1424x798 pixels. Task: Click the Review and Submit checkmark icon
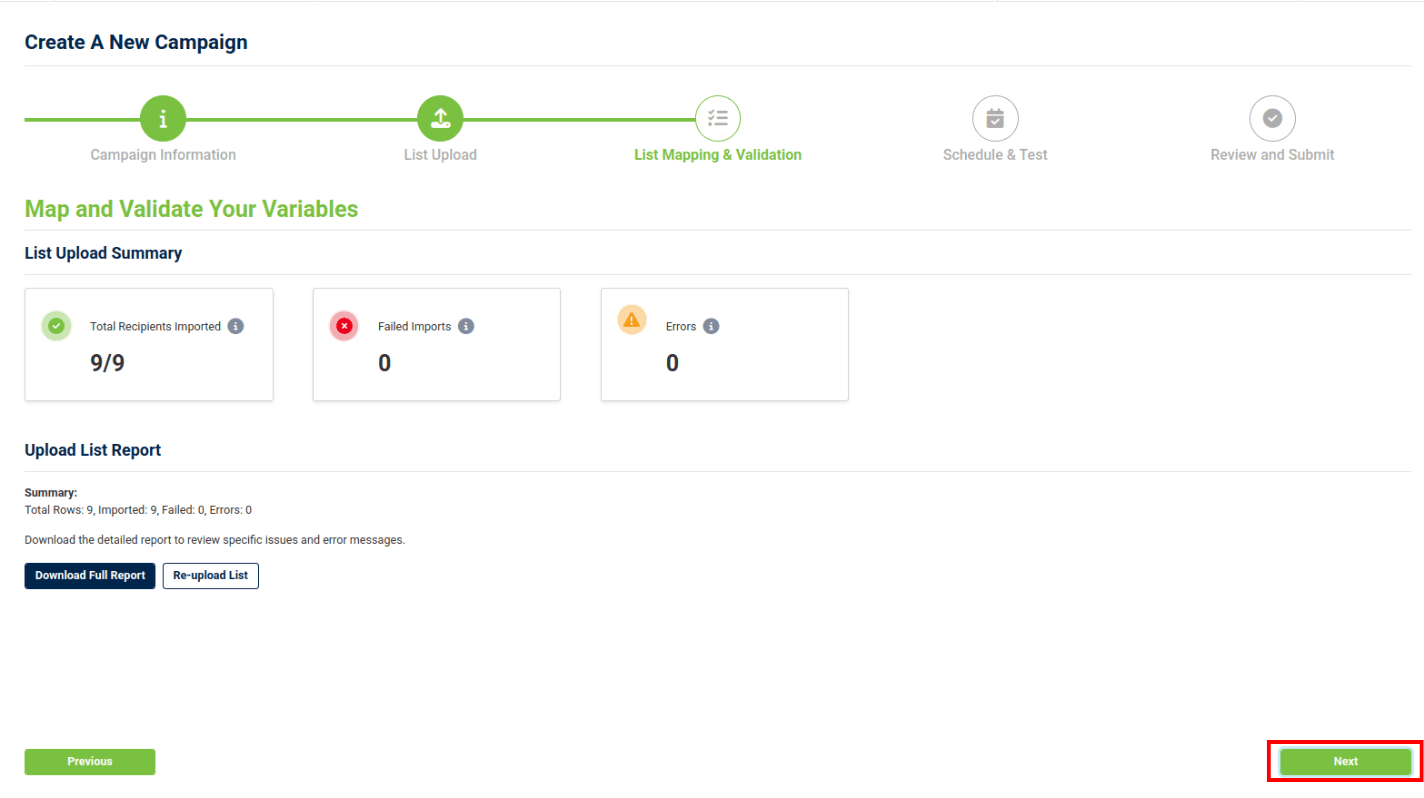click(1272, 119)
